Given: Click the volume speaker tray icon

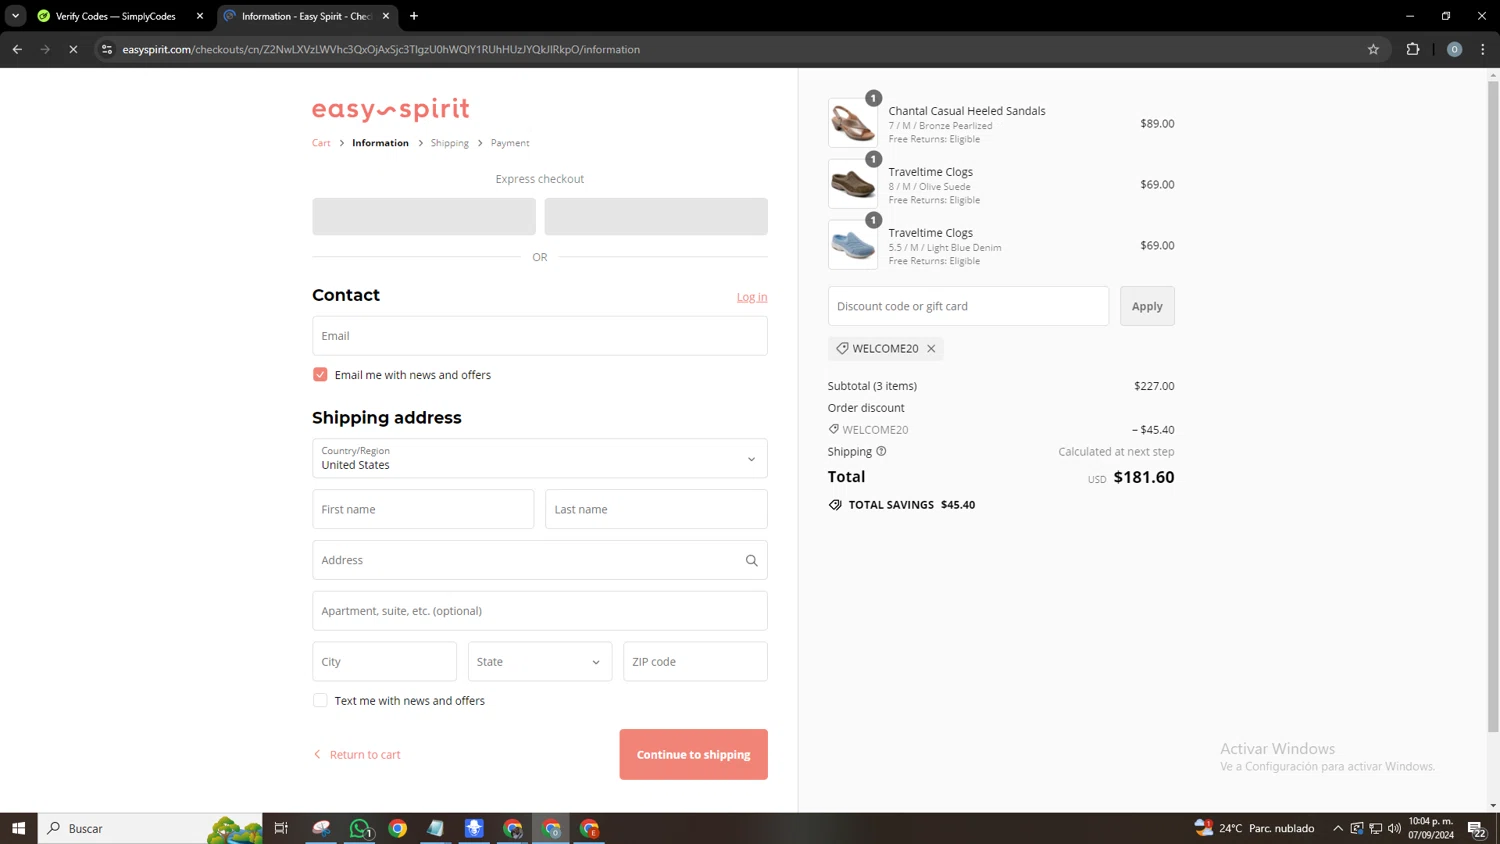Looking at the screenshot, I should 1394,828.
